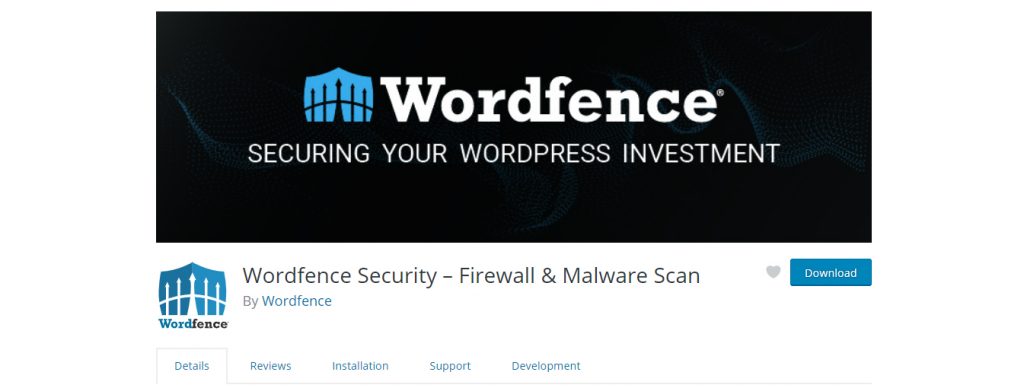Viewport: 1024px width, 388px height.
Task: Open the Wordfence author link
Action: [x=296, y=301]
